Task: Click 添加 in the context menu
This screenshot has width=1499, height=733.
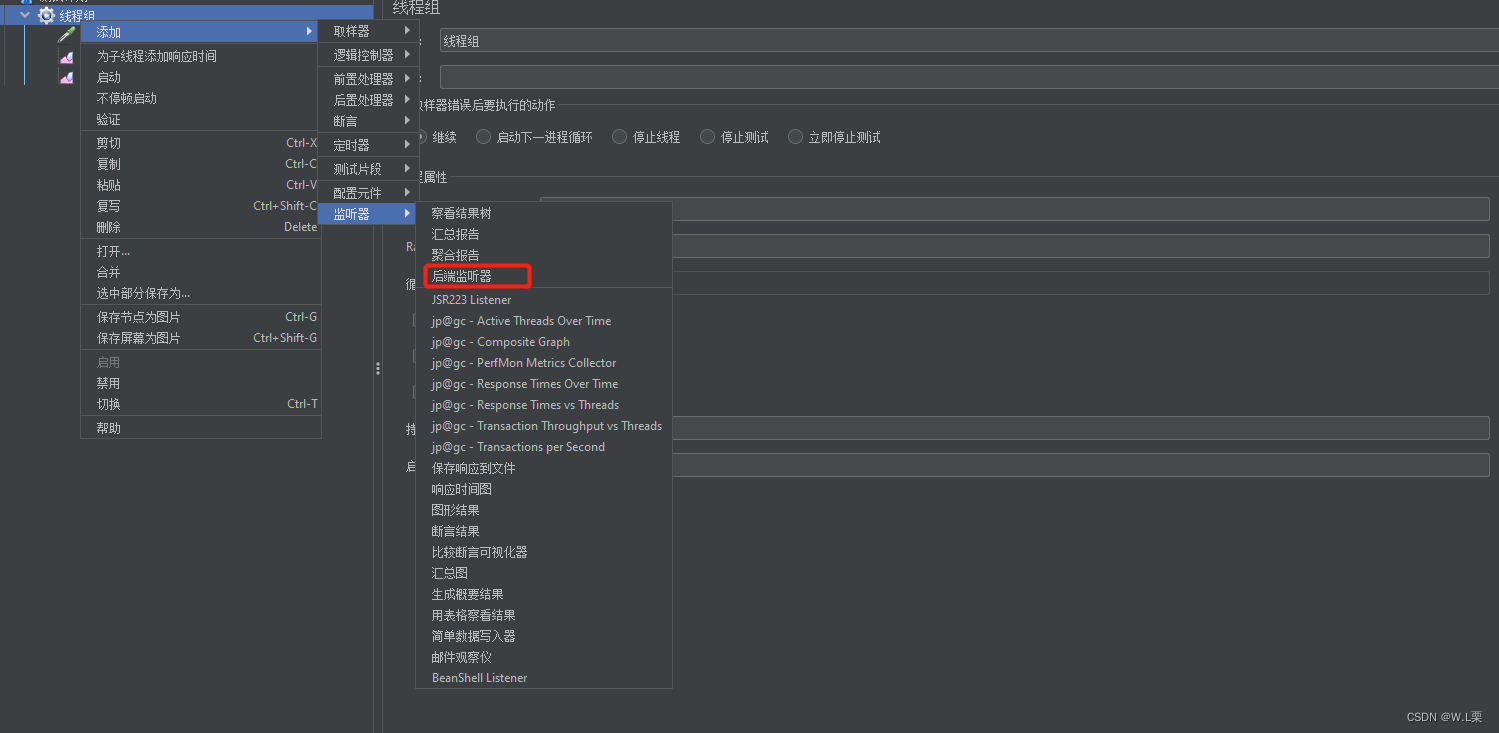Action: coord(200,32)
